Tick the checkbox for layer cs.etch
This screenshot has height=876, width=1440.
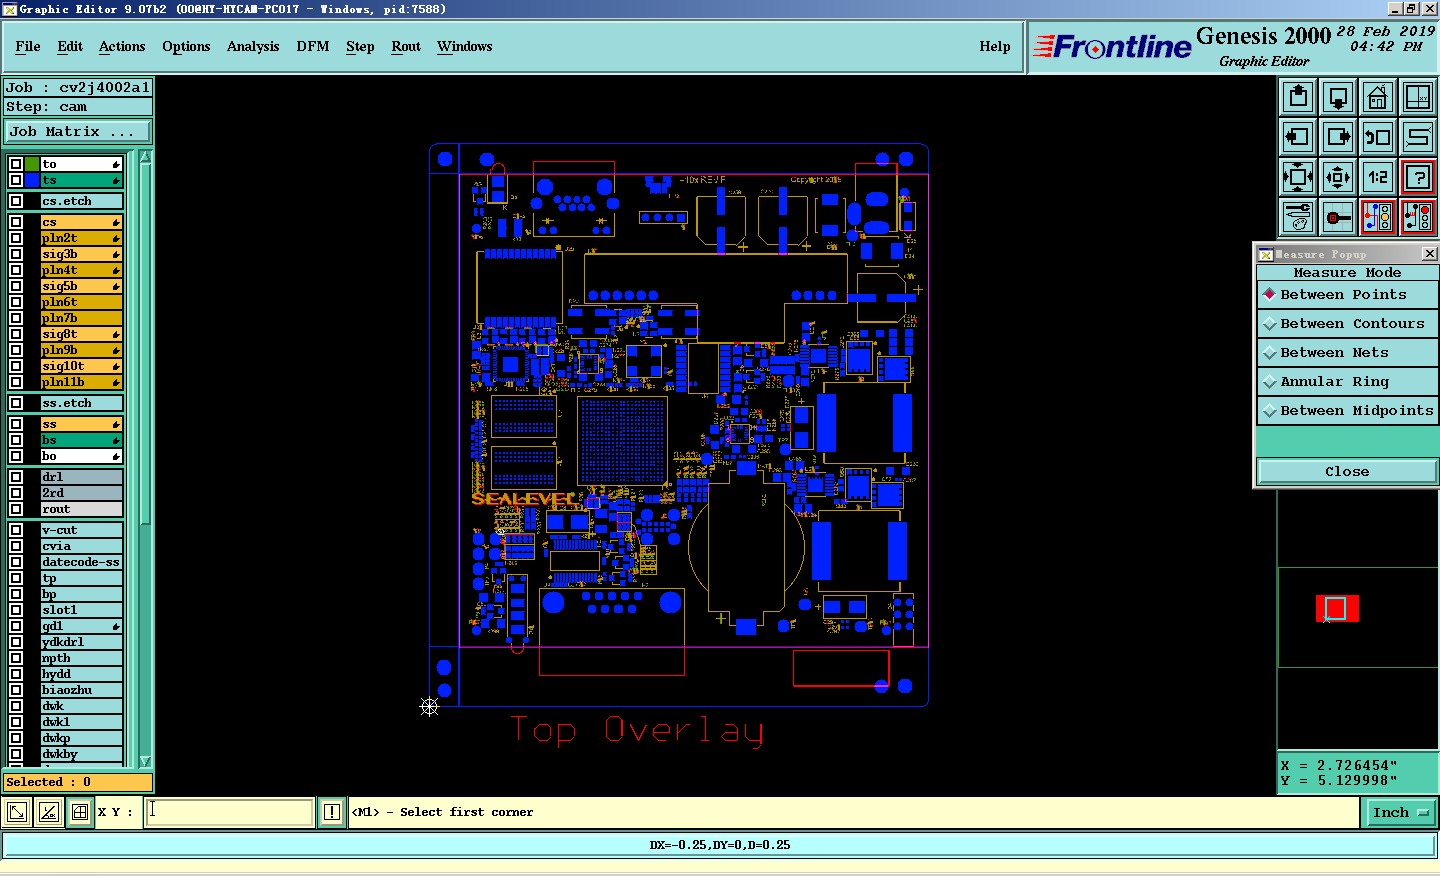coord(16,201)
